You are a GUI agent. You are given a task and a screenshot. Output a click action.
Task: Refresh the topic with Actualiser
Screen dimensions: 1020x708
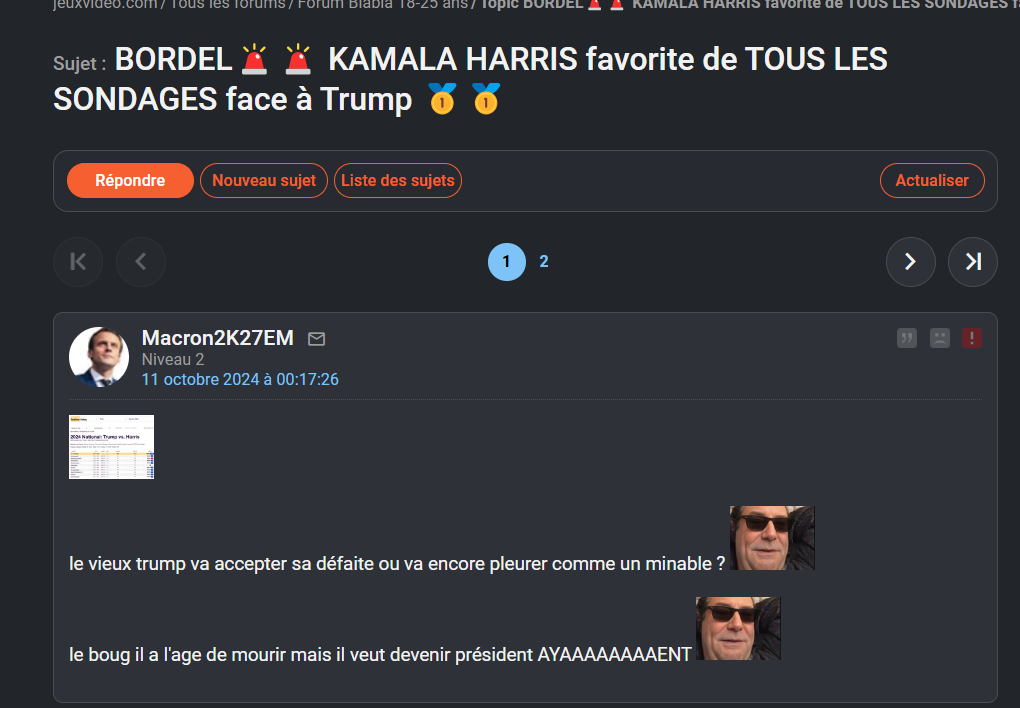tap(932, 180)
